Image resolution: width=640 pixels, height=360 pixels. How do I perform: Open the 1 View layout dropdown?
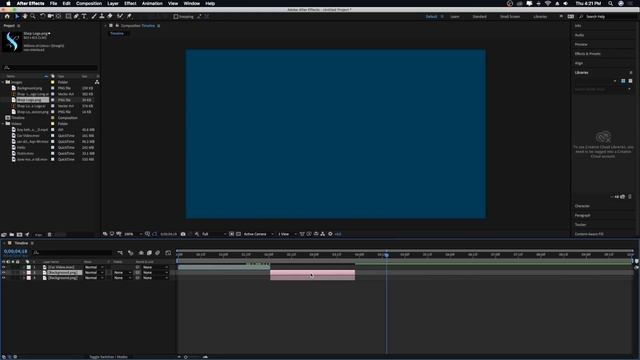click(287, 234)
